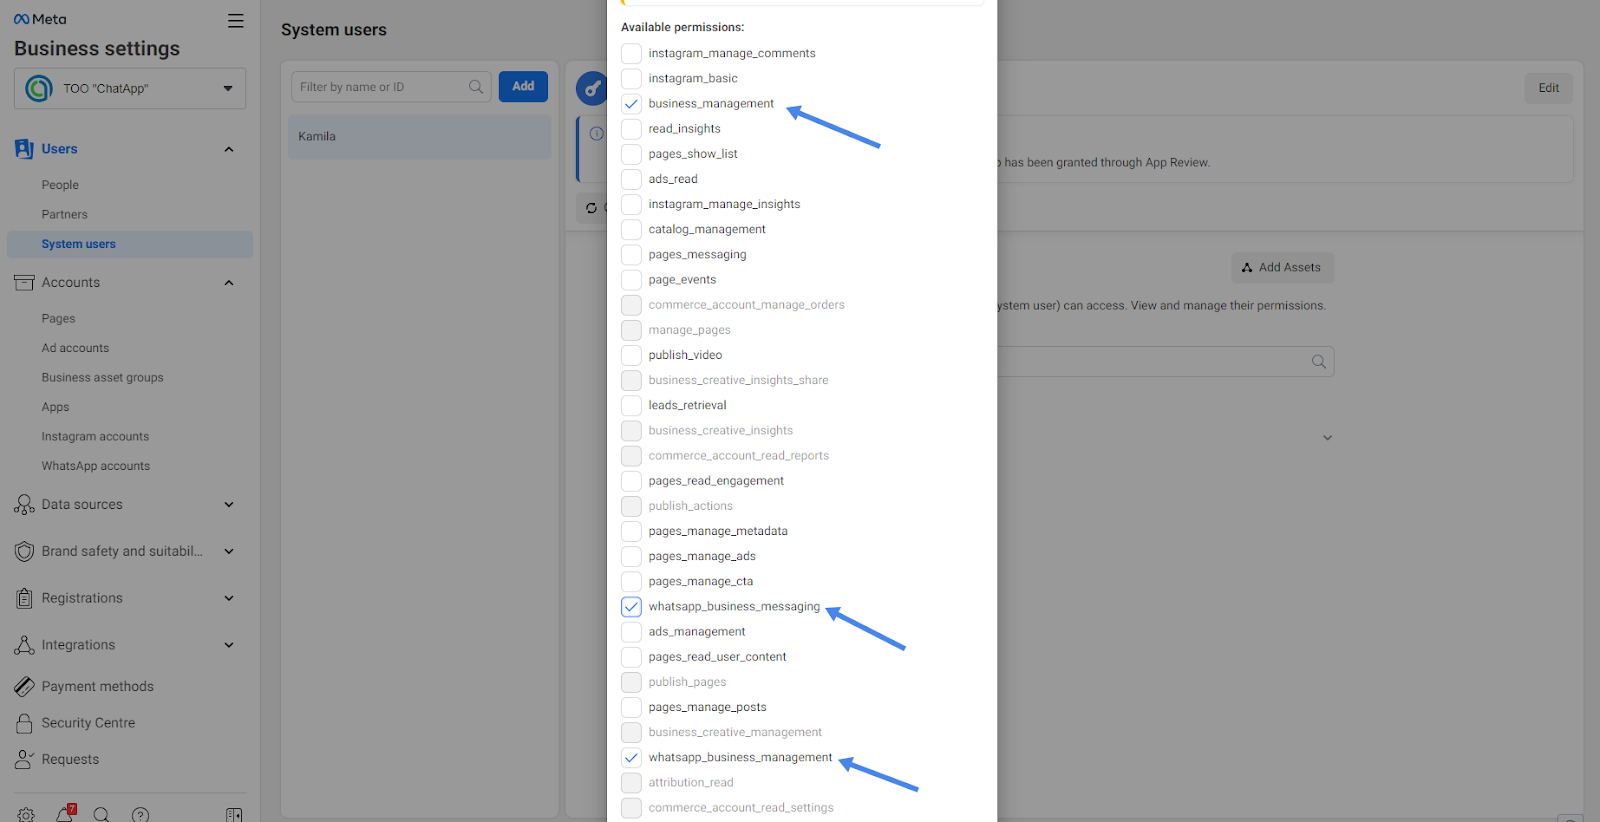Viewport: 1600px width, 822px height.
Task: Expand the Integrations section
Action: [x=229, y=645]
